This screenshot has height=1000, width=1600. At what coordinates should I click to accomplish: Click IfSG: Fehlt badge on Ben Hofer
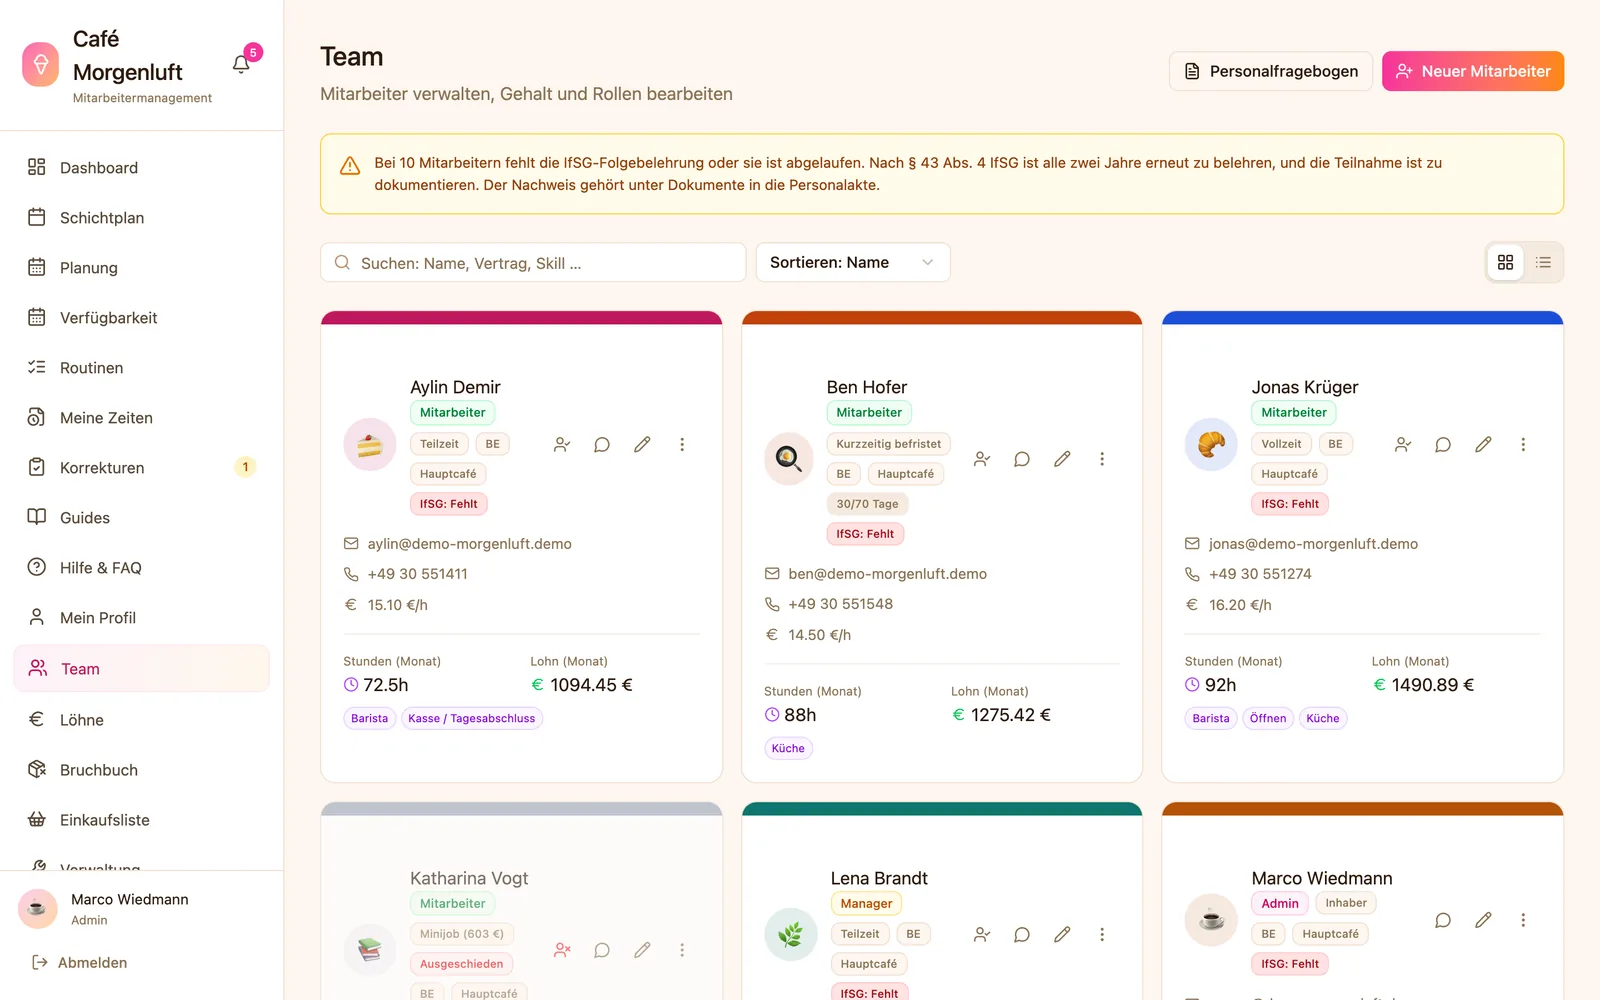pos(865,534)
